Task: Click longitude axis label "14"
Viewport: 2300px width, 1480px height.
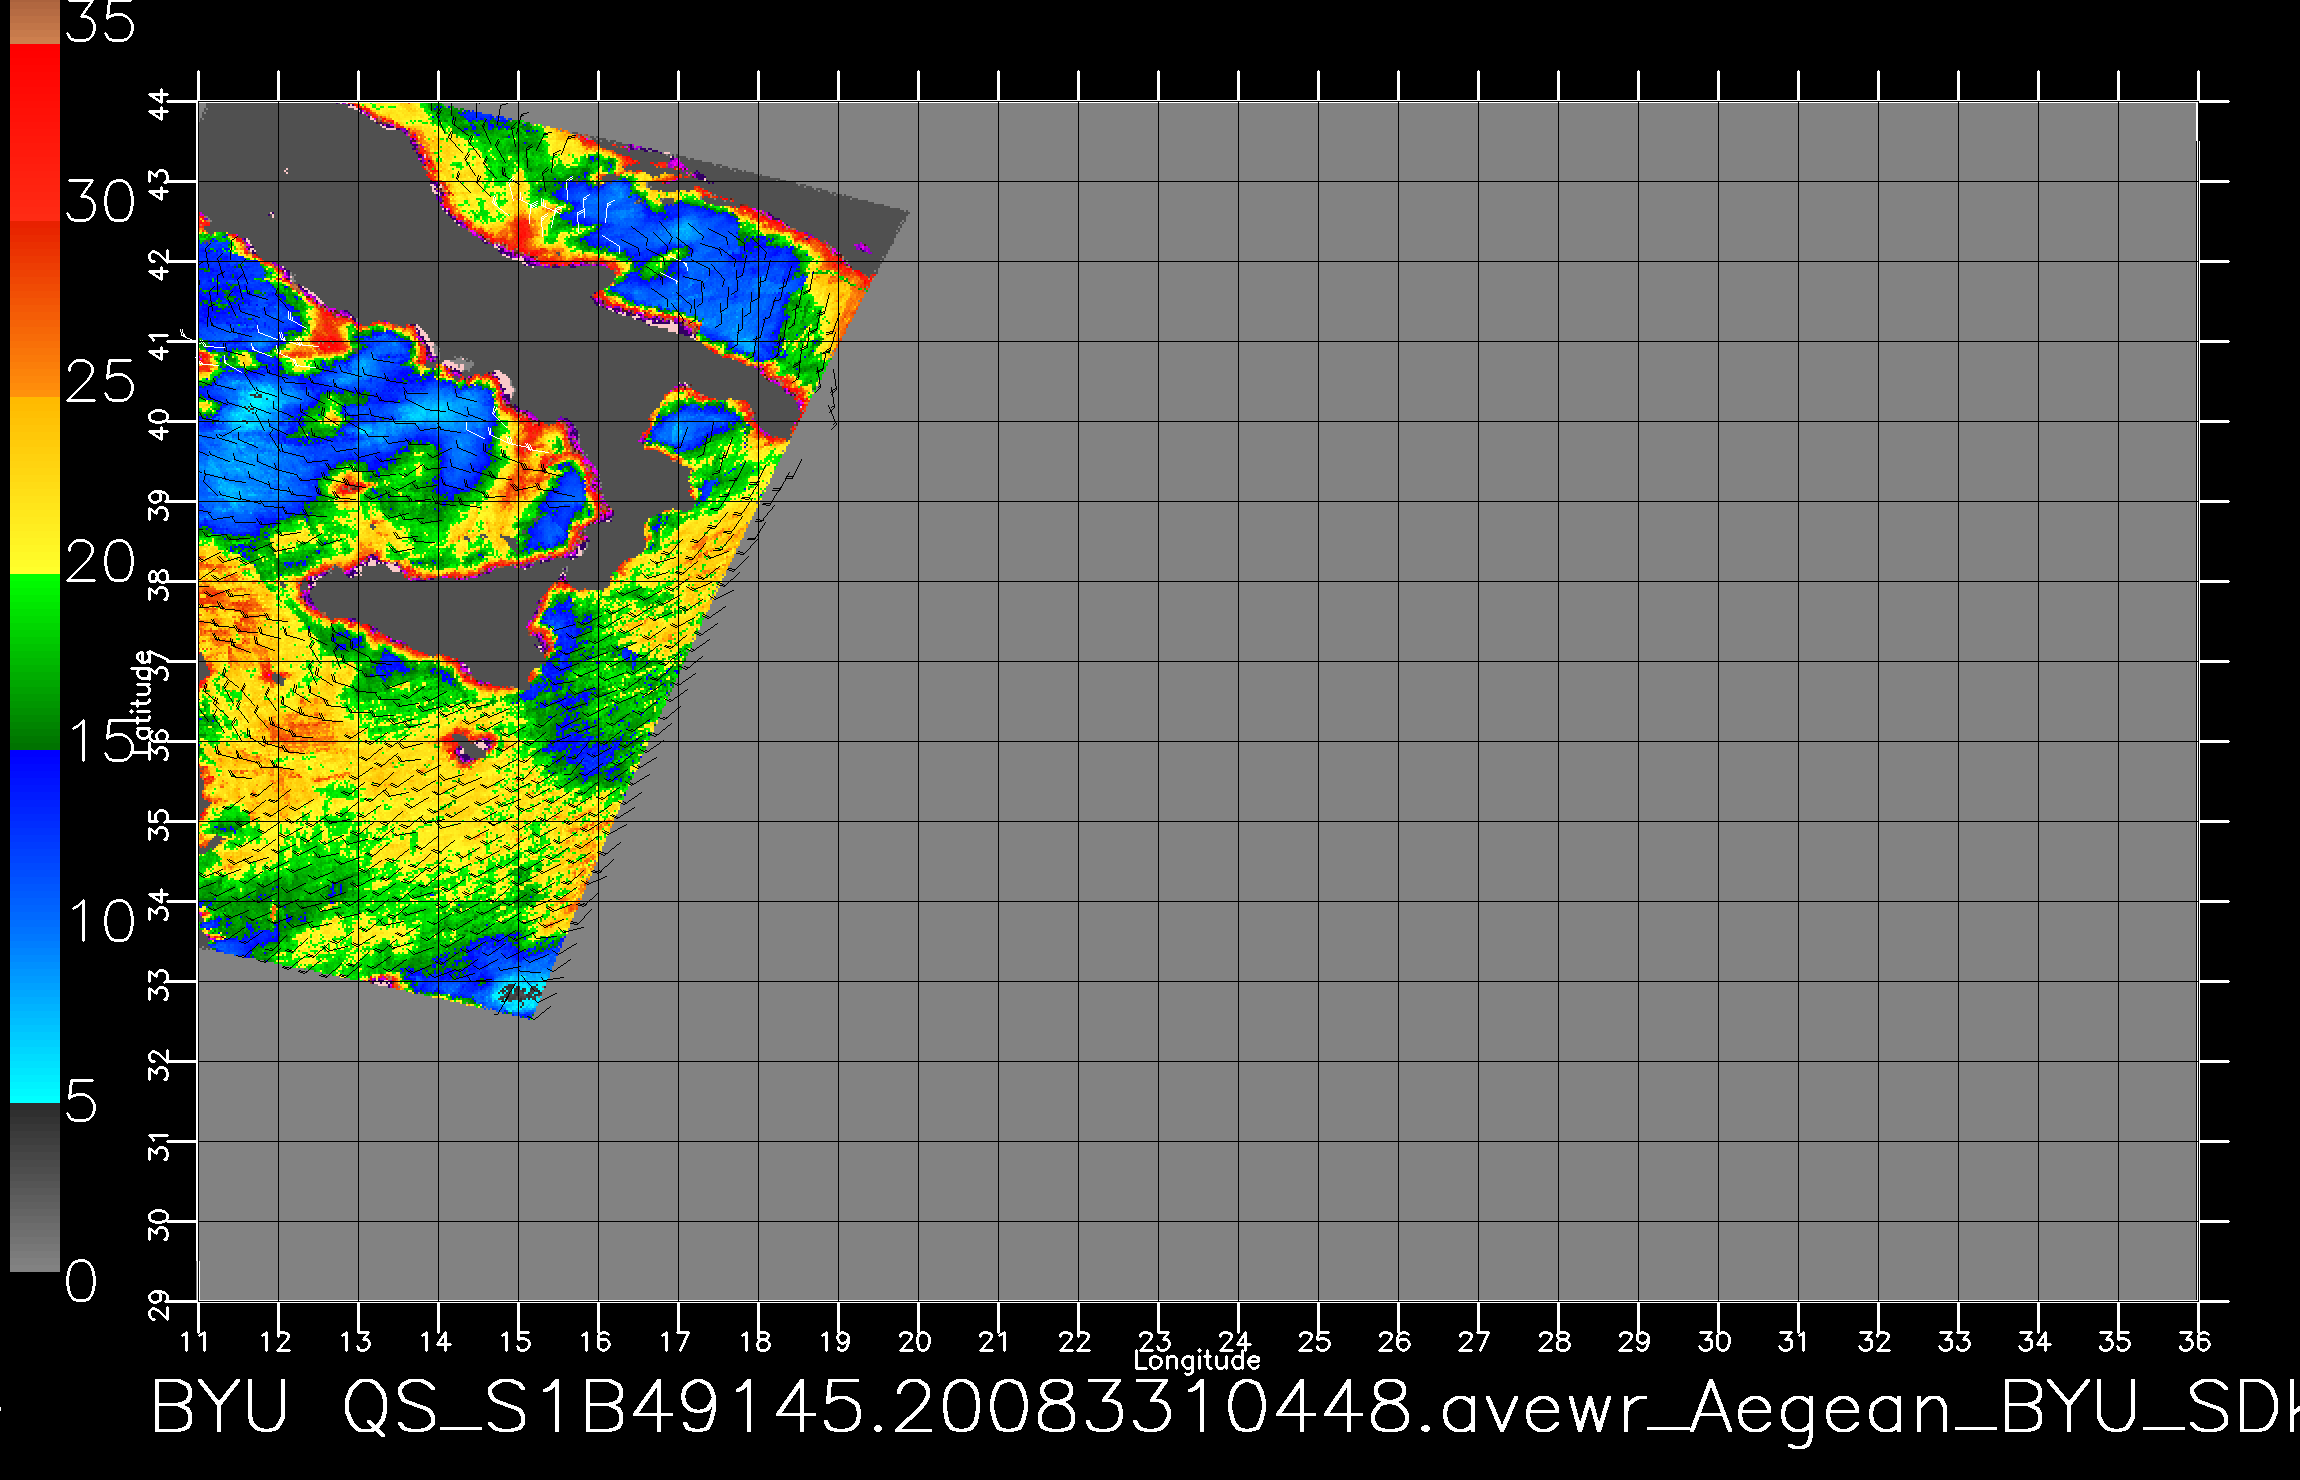Action: coord(435,1341)
